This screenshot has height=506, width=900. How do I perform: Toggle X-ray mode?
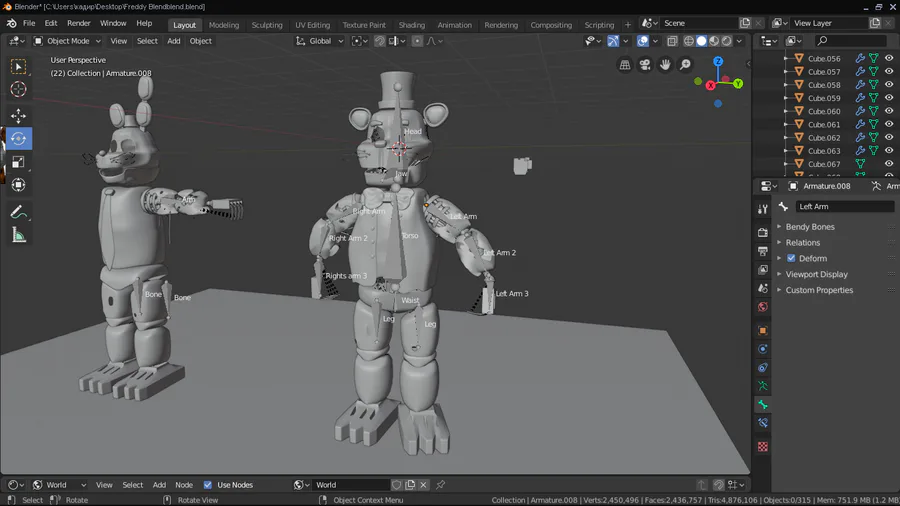[672, 41]
